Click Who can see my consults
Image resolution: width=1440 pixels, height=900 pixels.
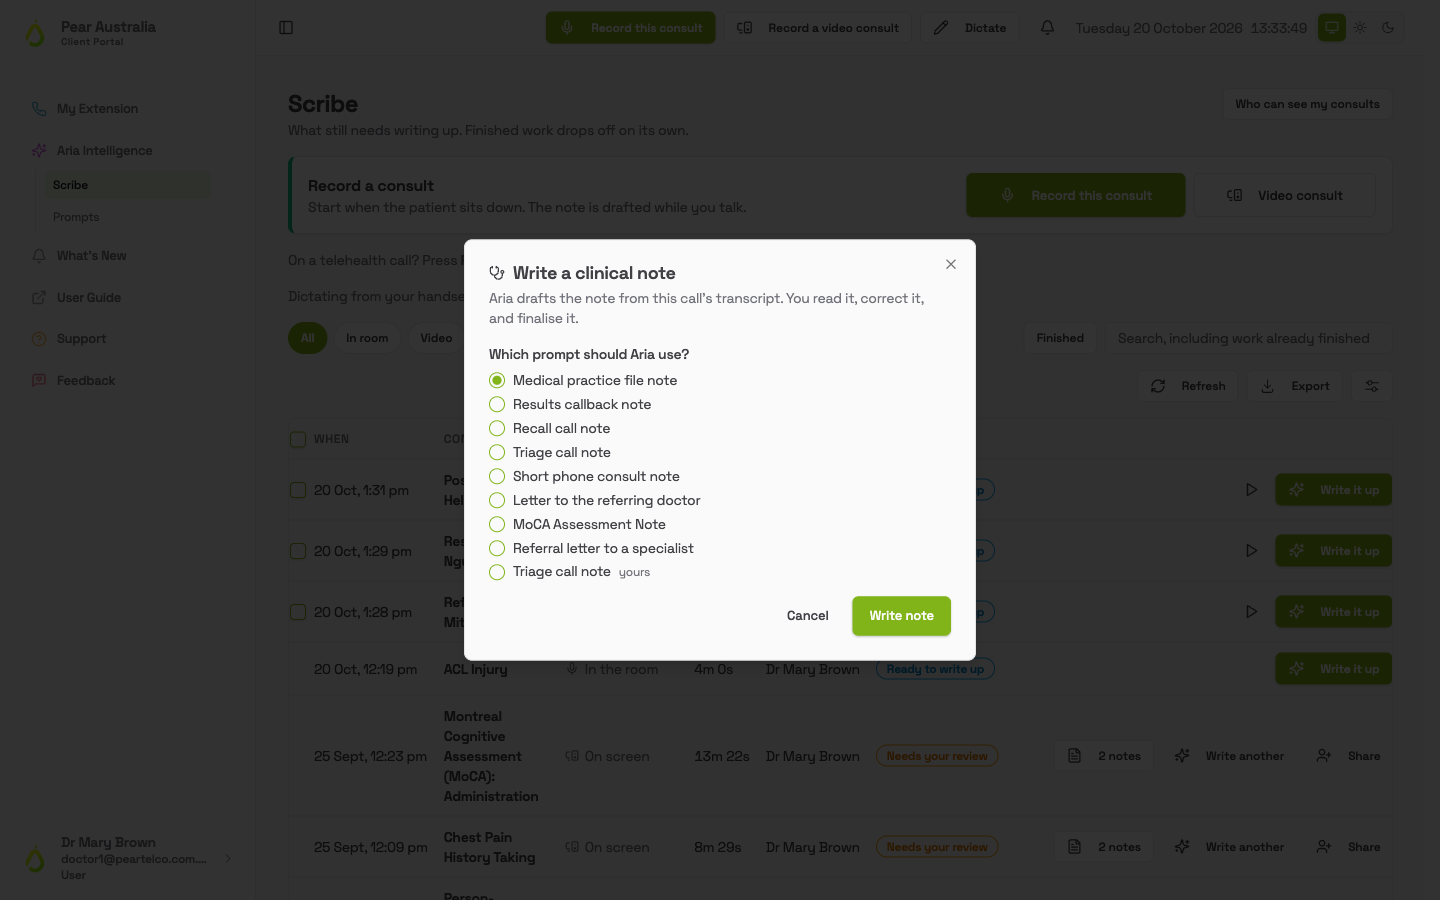pos(1307,104)
